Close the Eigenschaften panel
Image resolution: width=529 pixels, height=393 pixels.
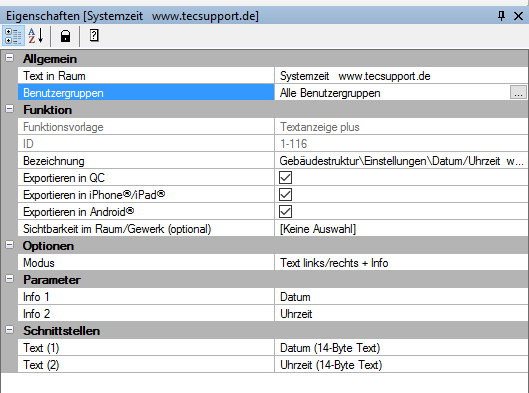pos(518,16)
